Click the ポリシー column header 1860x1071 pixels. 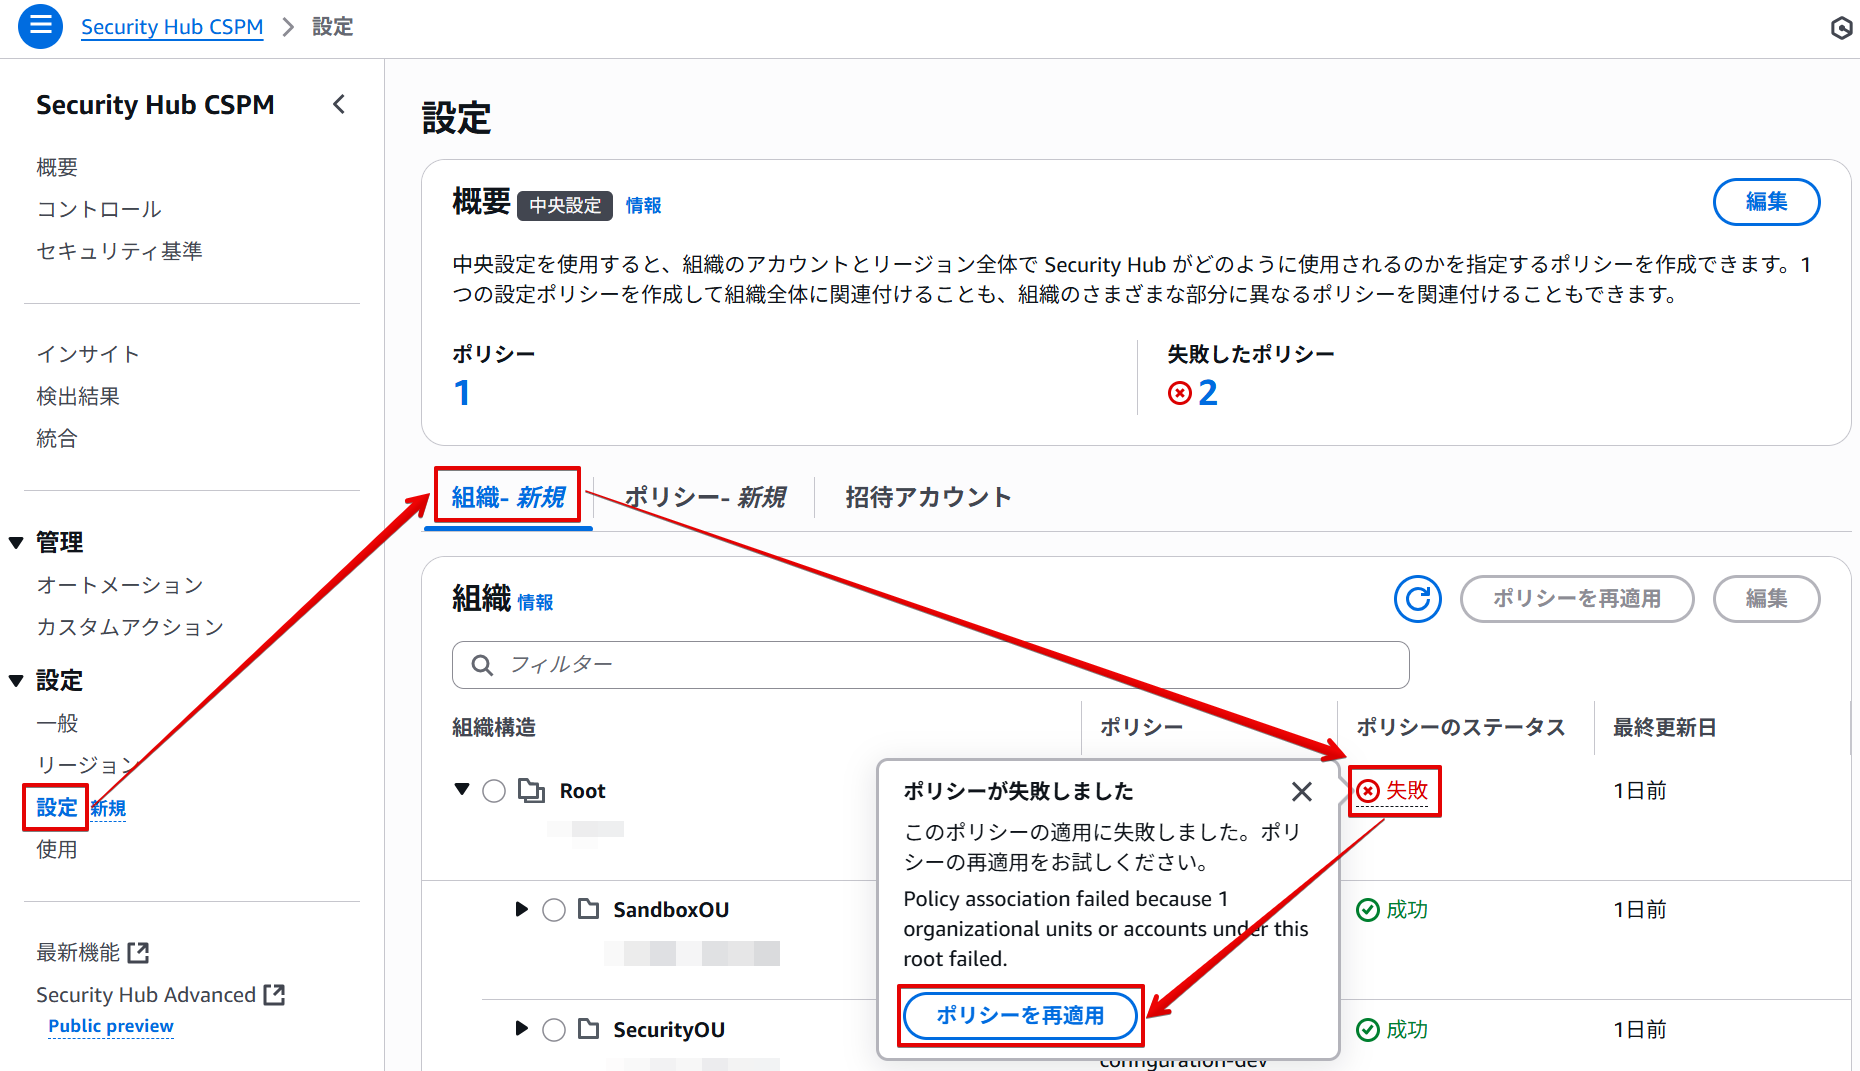[1142, 727]
